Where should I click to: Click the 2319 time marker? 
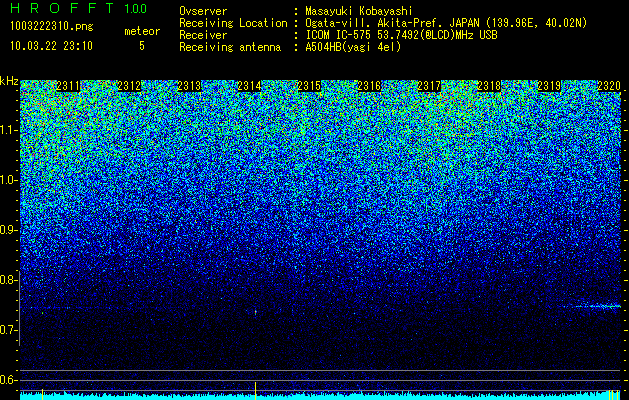click(x=549, y=86)
